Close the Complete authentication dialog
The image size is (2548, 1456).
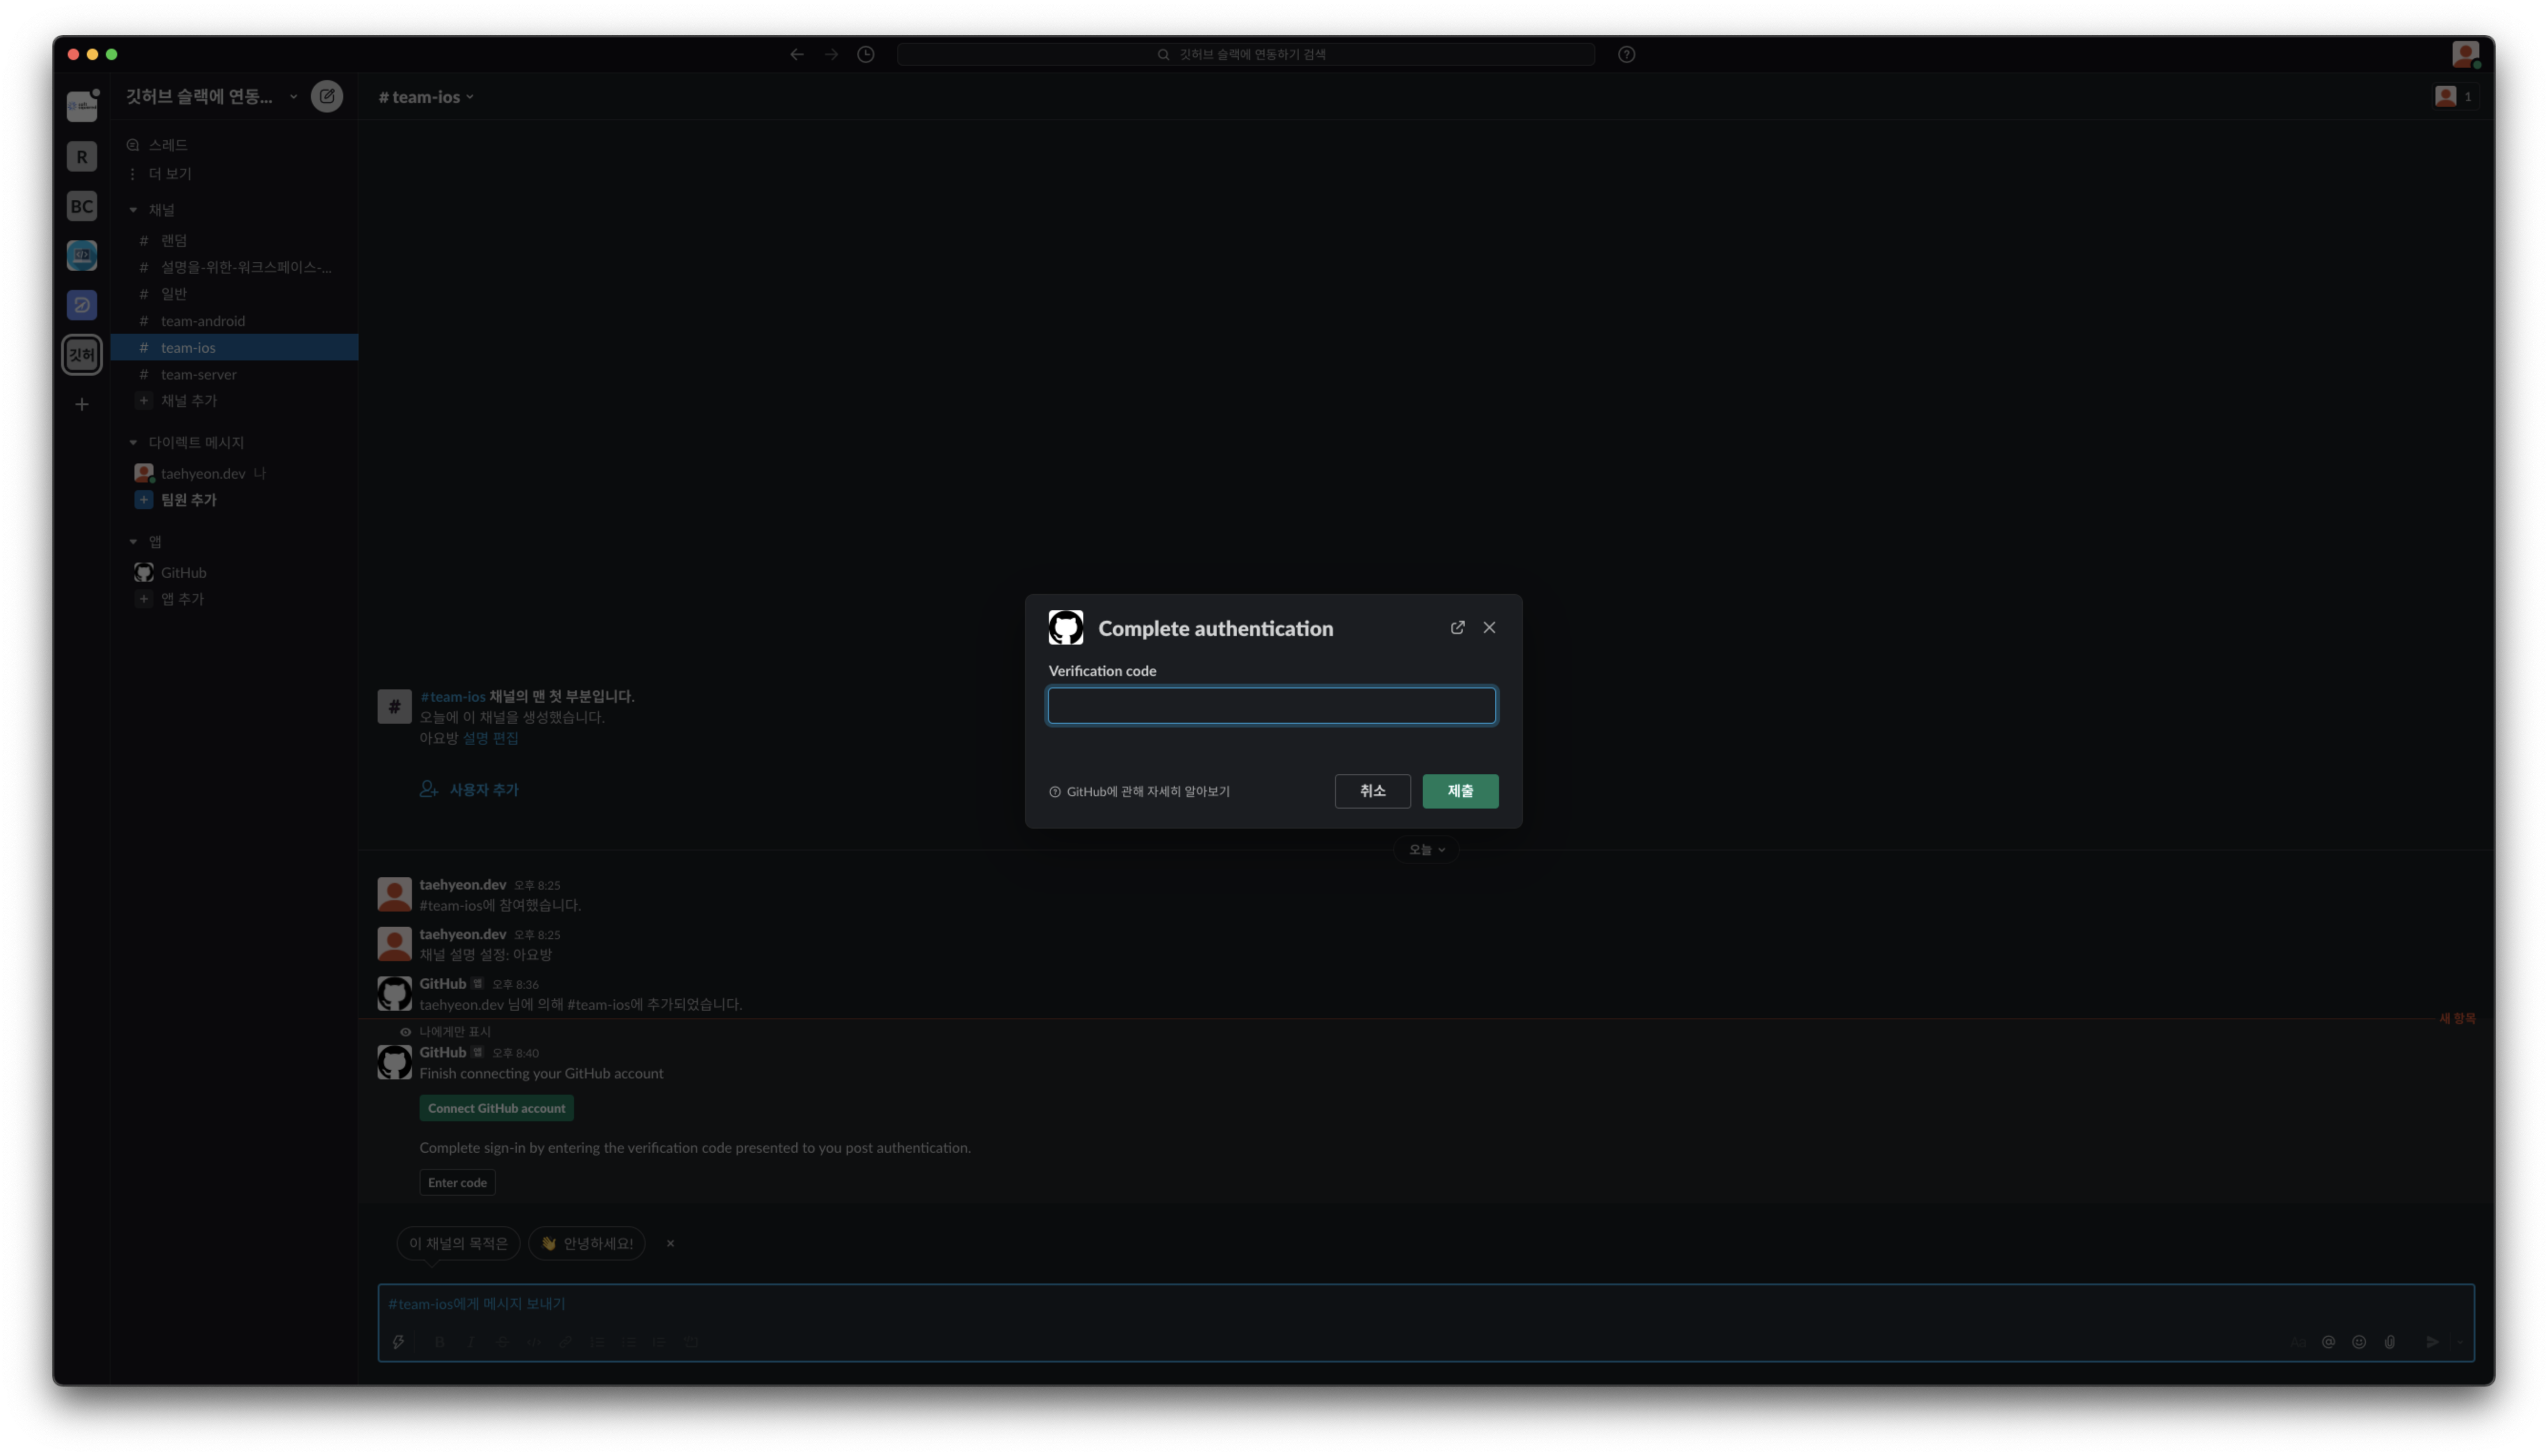(1489, 627)
